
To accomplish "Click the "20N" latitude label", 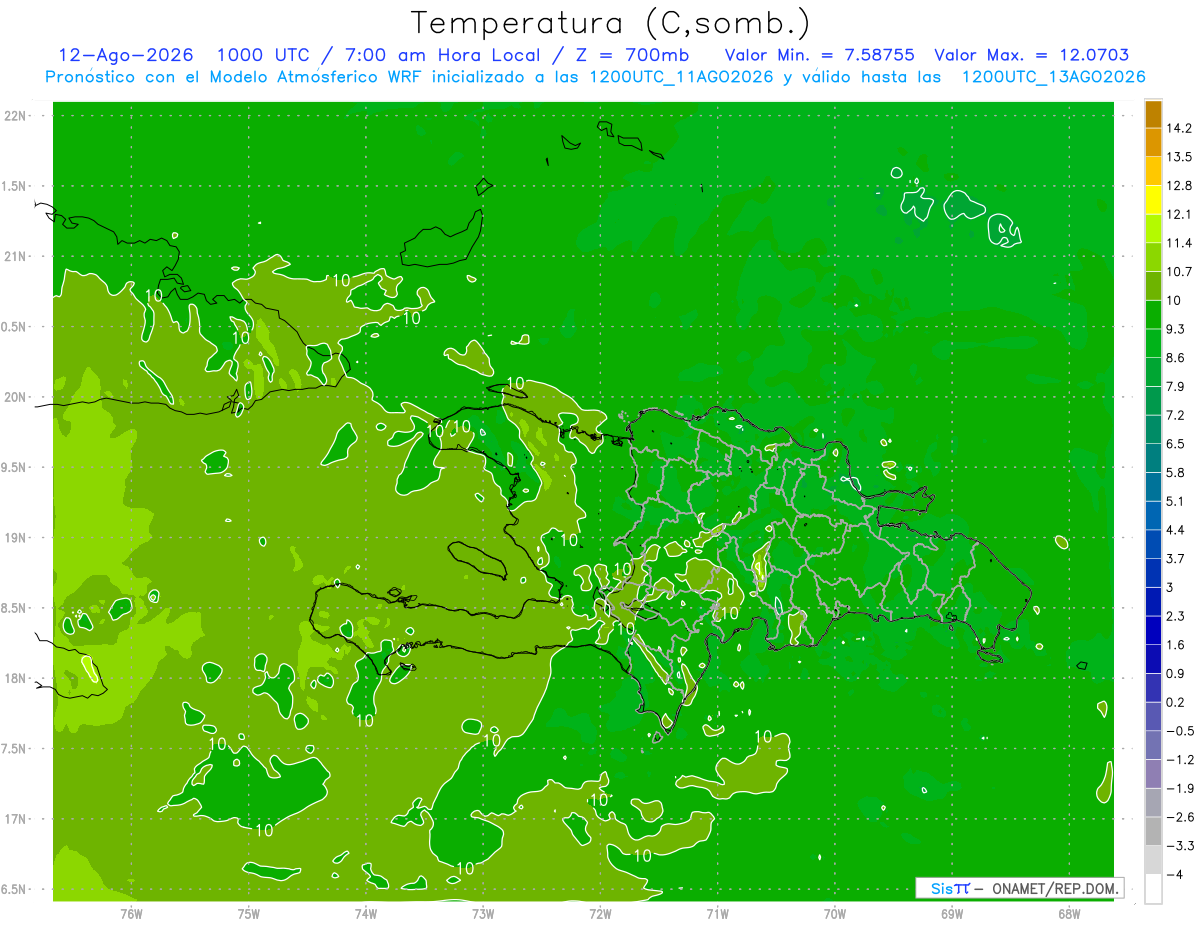I will (x=15, y=397).
